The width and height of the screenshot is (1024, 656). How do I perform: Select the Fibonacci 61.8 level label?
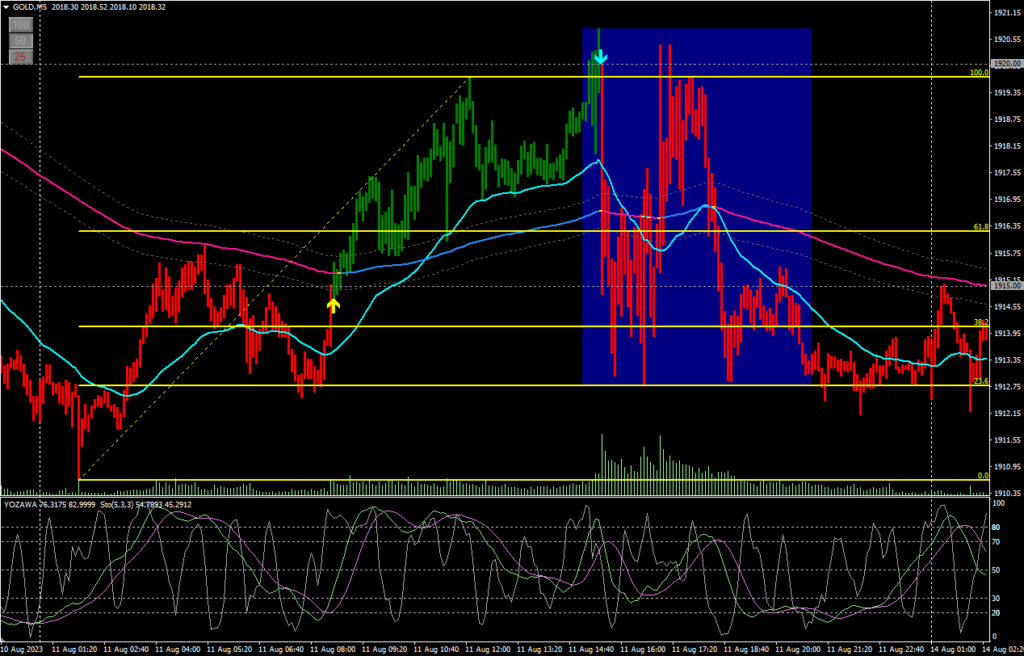point(981,227)
